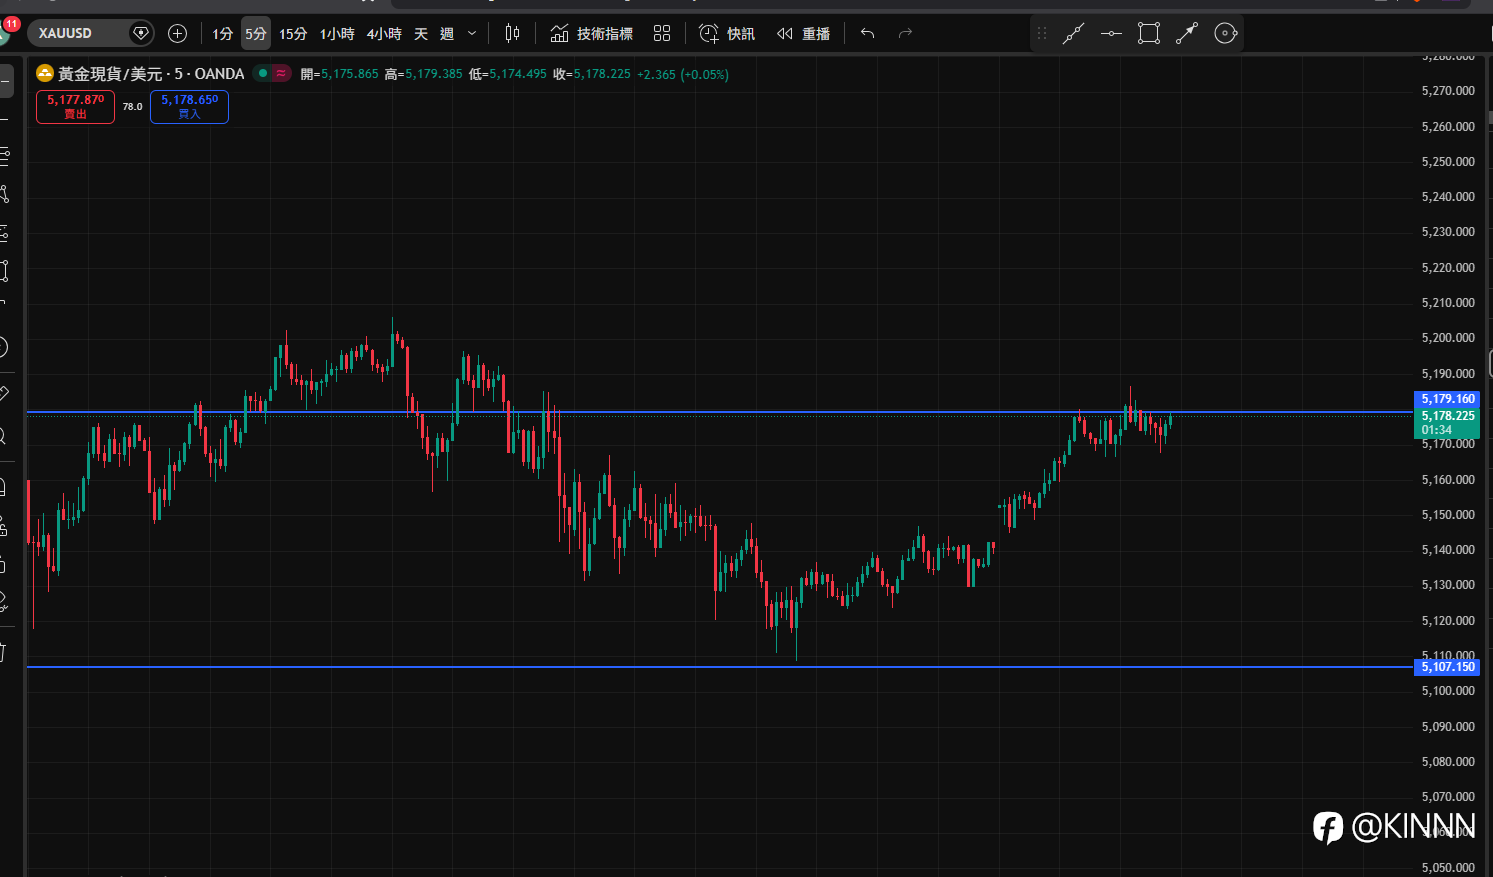This screenshot has width=1493, height=877.
Task: Click the 5,080.000 price axis label
Action: click(1448, 762)
